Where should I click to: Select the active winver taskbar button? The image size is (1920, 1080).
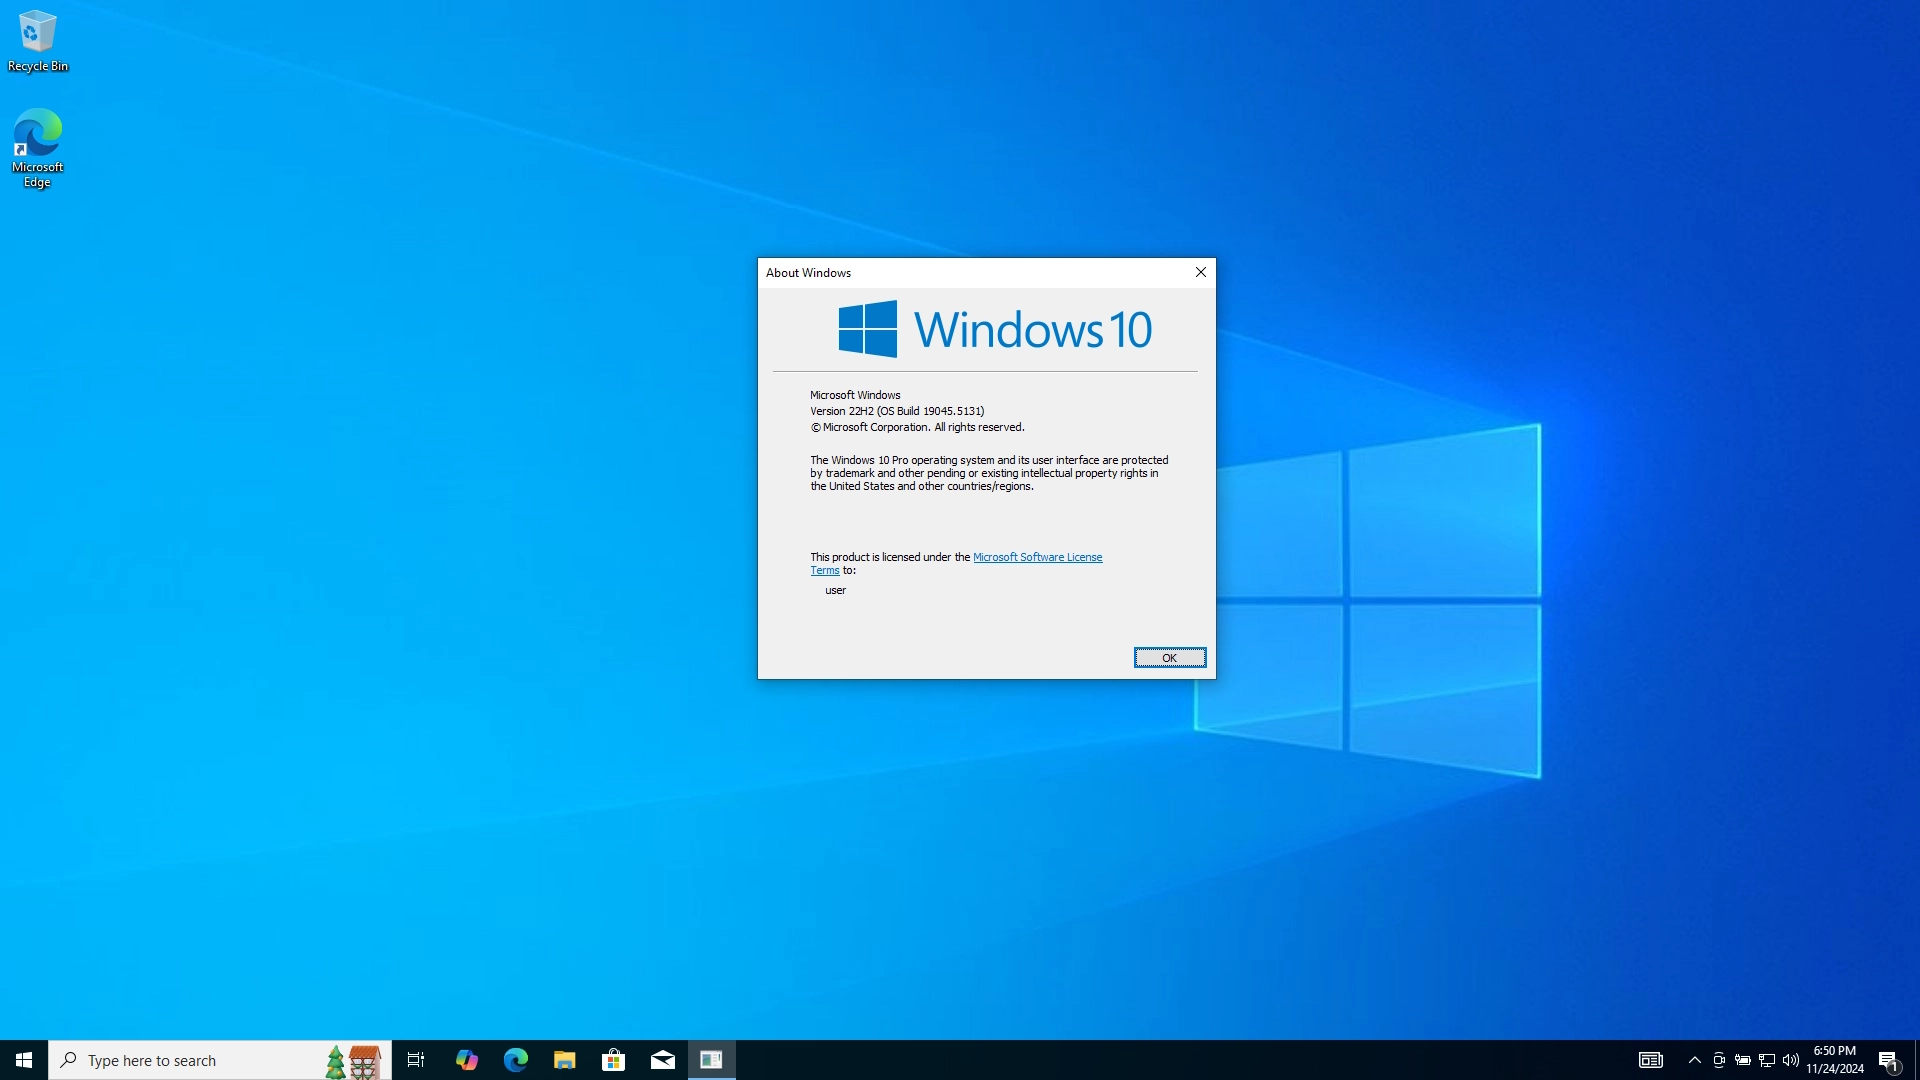[x=711, y=1060]
